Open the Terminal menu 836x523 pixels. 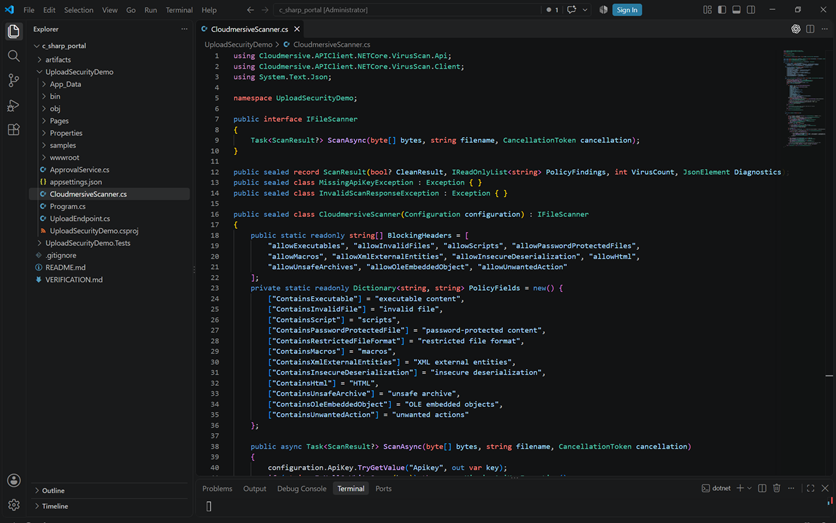click(179, 10)
